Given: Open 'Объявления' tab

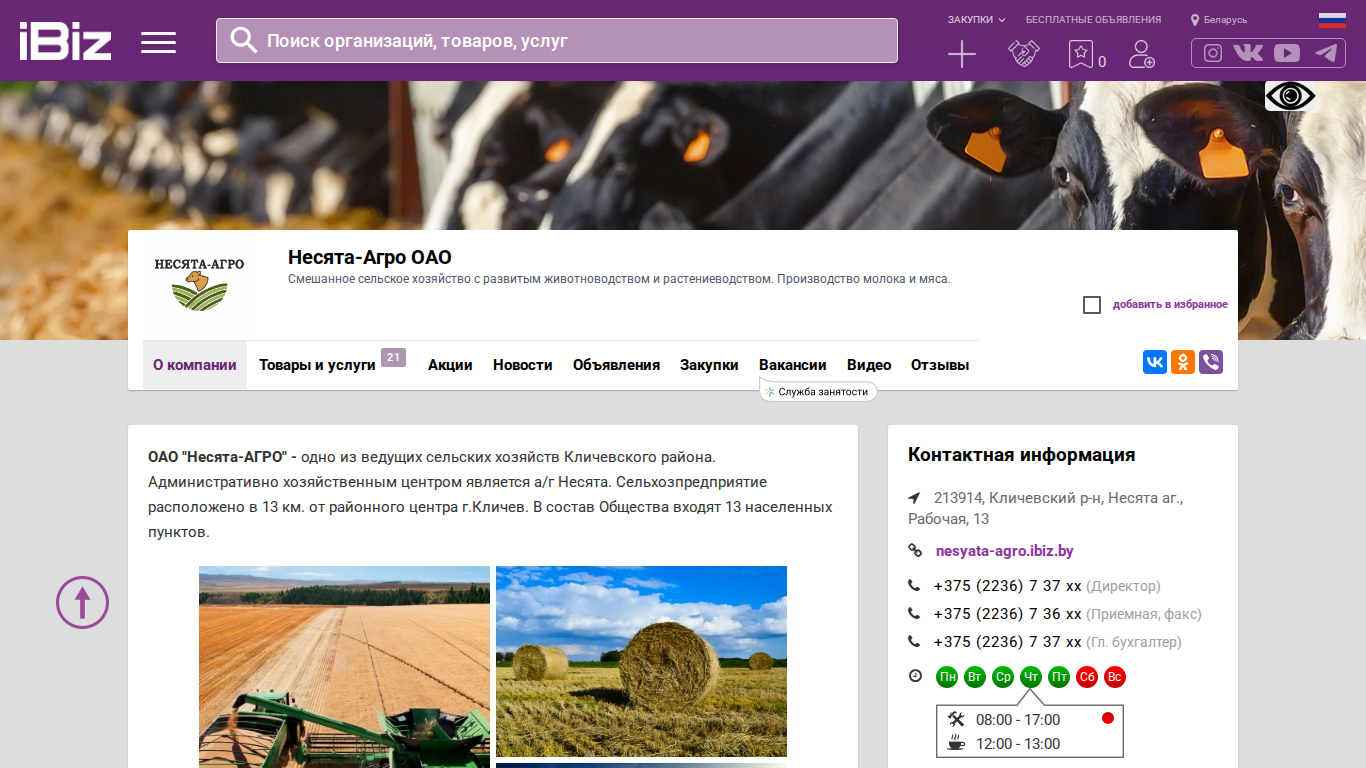Looking at the screenshot, I should pyautogui.click(x=616, y=365).
